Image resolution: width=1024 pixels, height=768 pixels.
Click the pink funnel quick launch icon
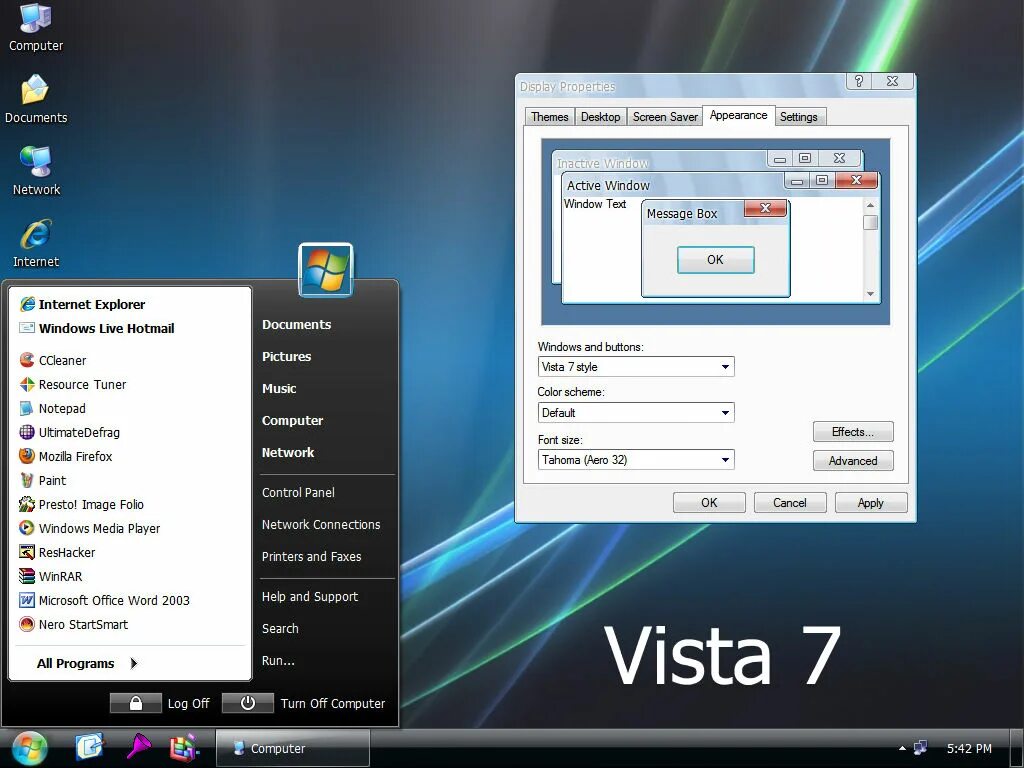[138, 747]
